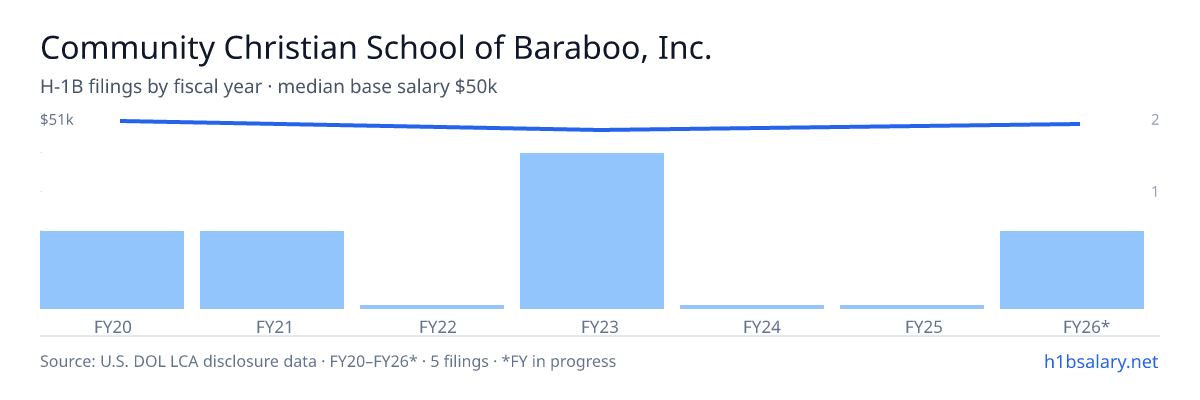The image size is (1200, 400).
Task: Click the FY24 axis label
Action: coord(752,326)
